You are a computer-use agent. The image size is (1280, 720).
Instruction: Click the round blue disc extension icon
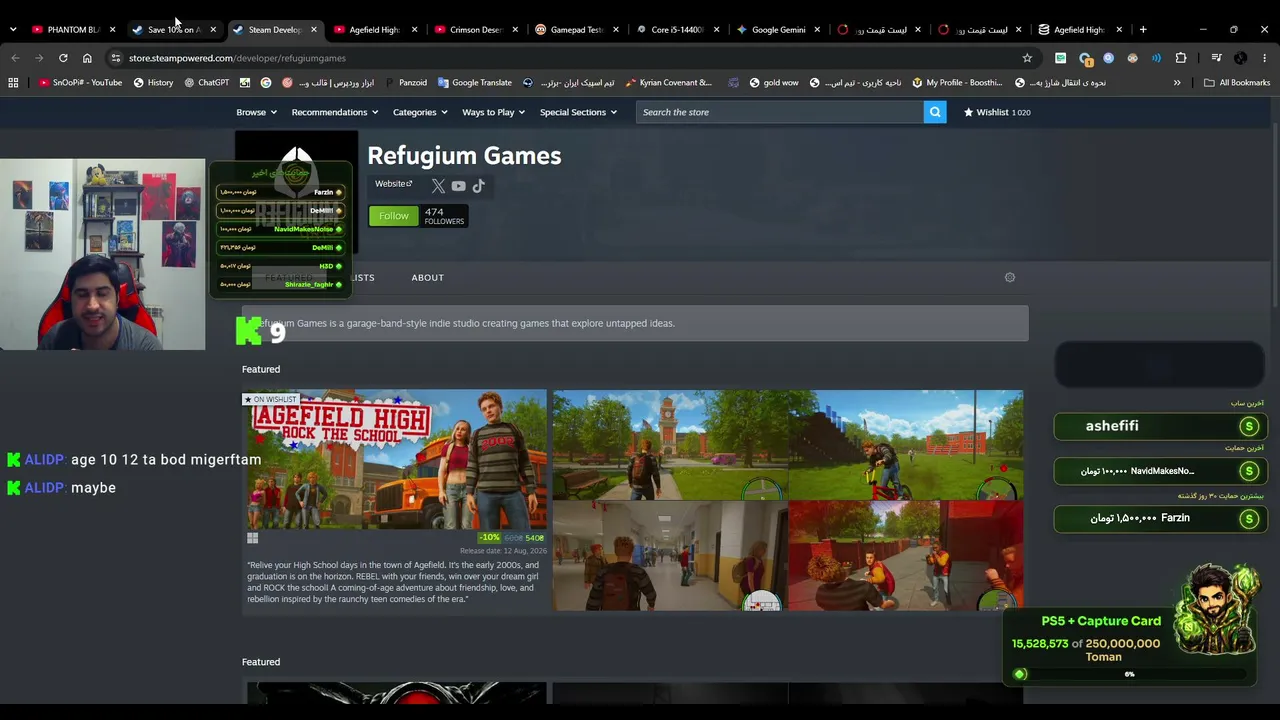click(x=1109, y=58)
